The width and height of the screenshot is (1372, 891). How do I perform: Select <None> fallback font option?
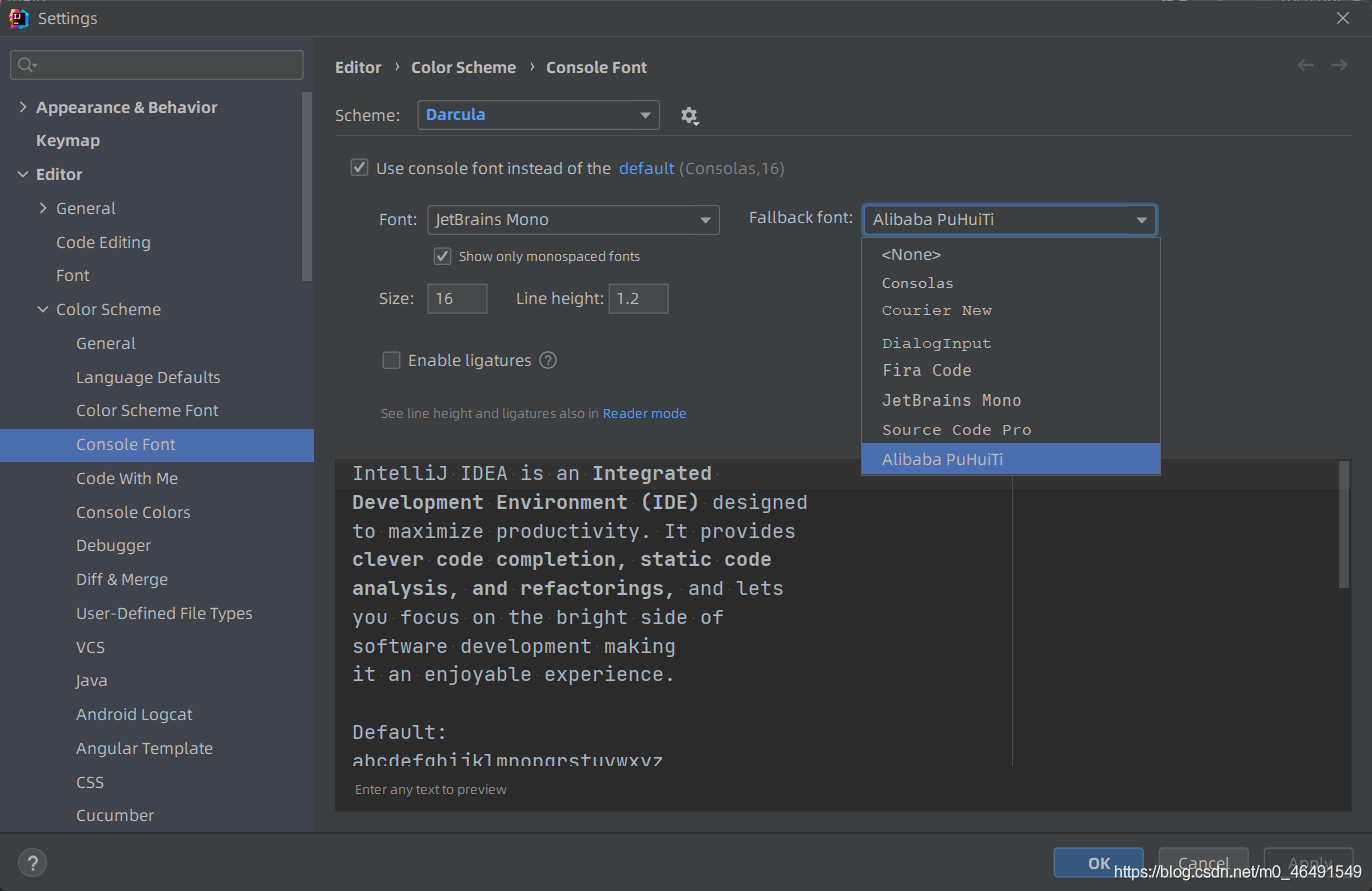(1011, 254)
